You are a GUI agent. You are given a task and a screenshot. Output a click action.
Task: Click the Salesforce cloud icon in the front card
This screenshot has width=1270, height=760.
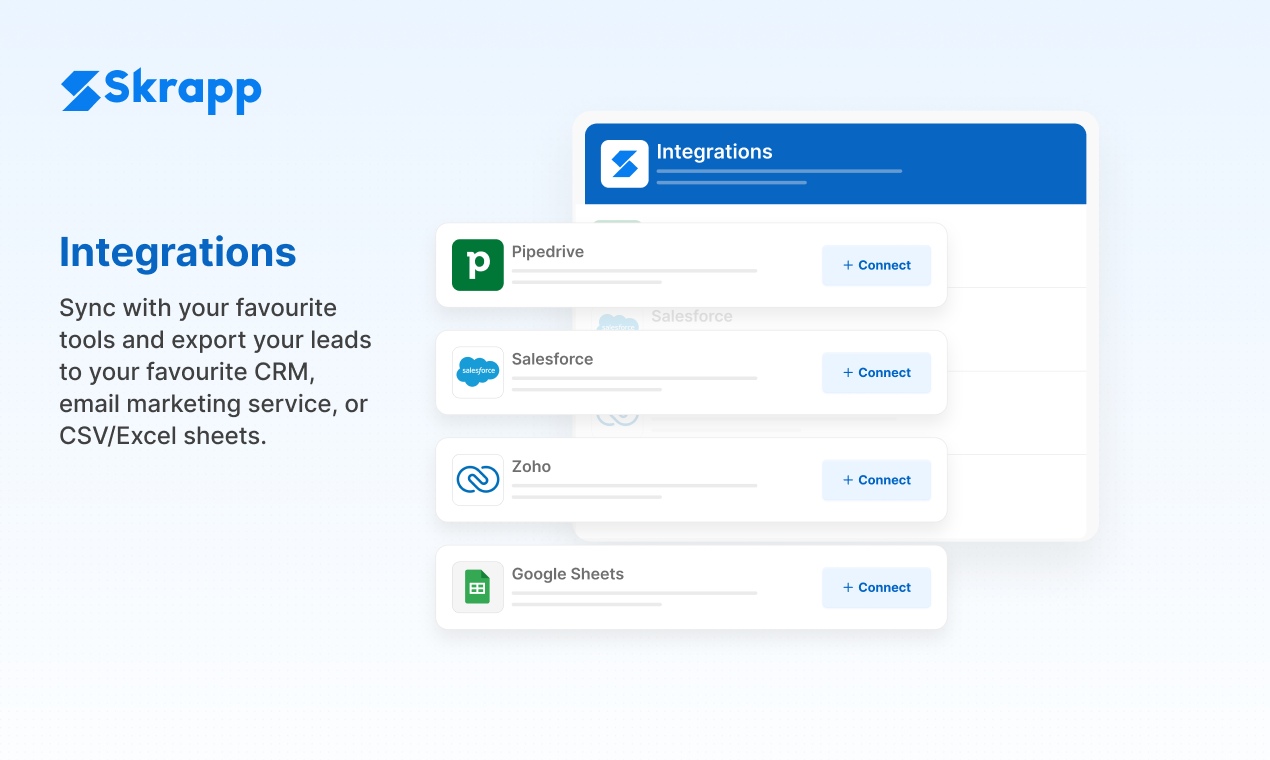point(478,372)
